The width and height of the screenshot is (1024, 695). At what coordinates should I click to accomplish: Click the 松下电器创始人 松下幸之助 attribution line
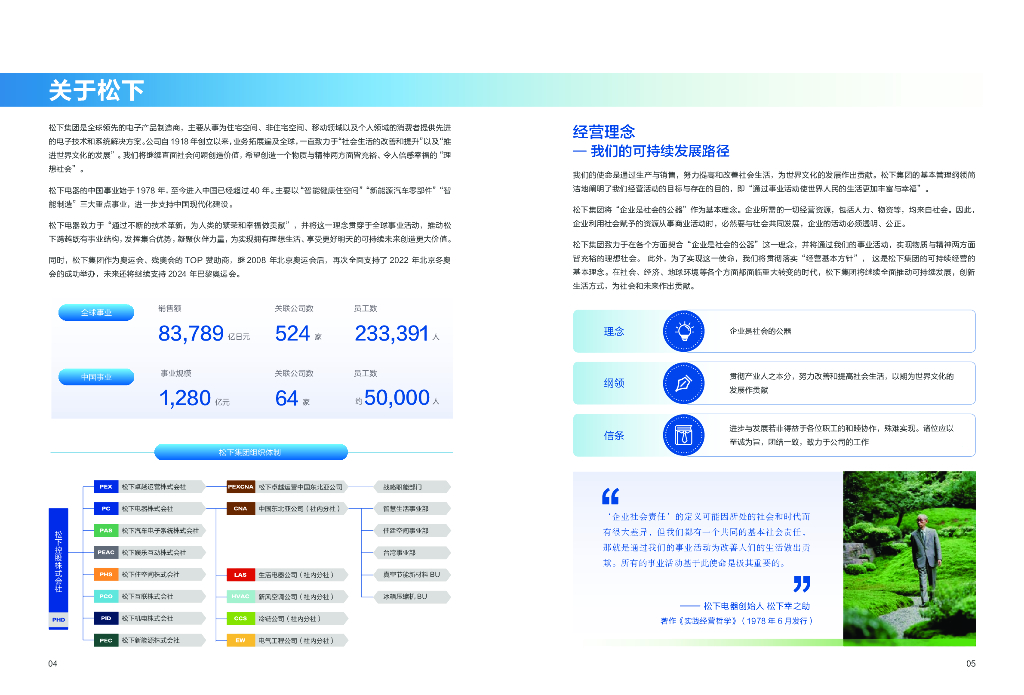756,606
